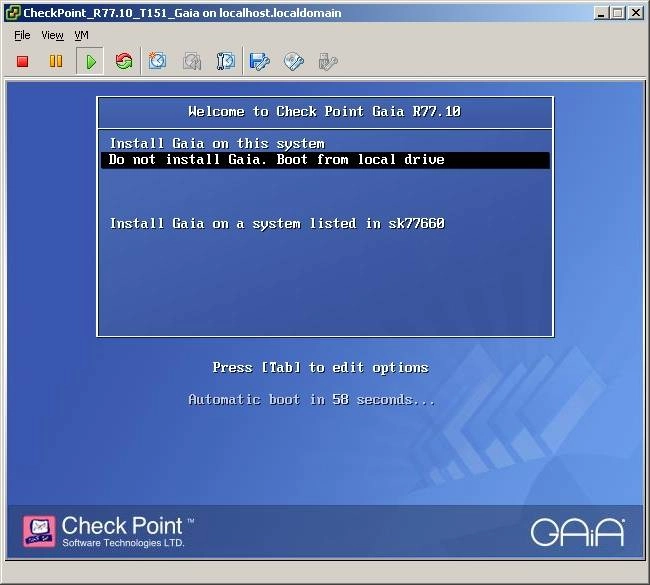Screen dimensions: 650x585
Task: Click the grayed Revert to snapshot icon
Action: (192, 62)
